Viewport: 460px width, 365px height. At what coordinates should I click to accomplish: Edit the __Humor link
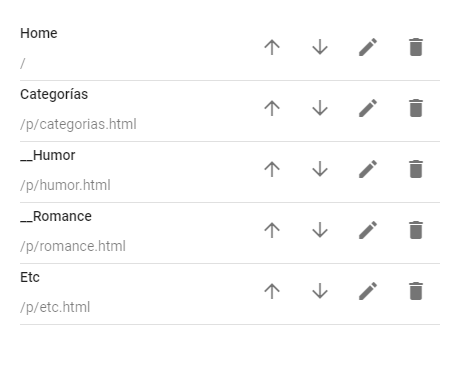click(368, 169)
